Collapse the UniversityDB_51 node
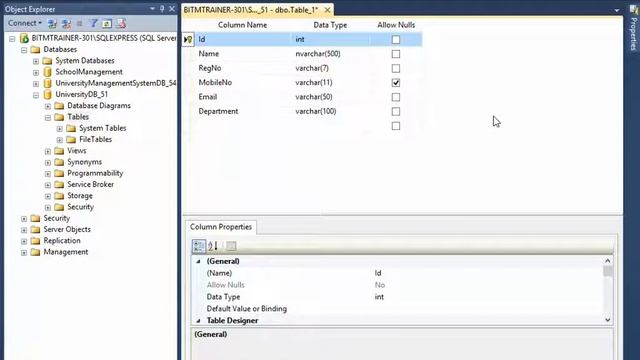Image resolution: width=640 pixels, height=360 pixels. tap(36, 95)
